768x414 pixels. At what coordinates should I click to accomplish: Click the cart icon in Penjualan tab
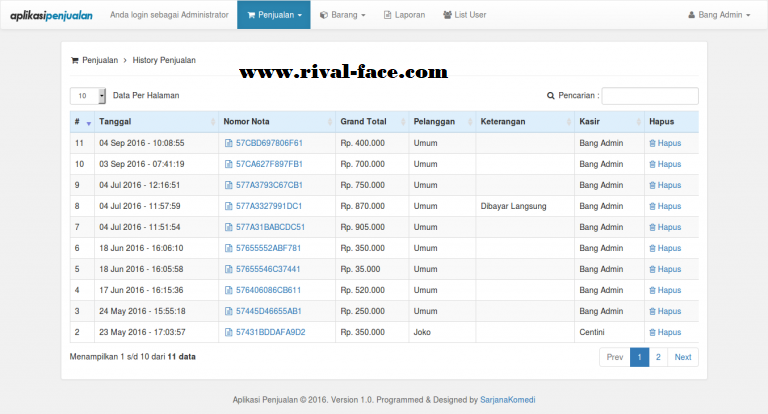(251, 15)
